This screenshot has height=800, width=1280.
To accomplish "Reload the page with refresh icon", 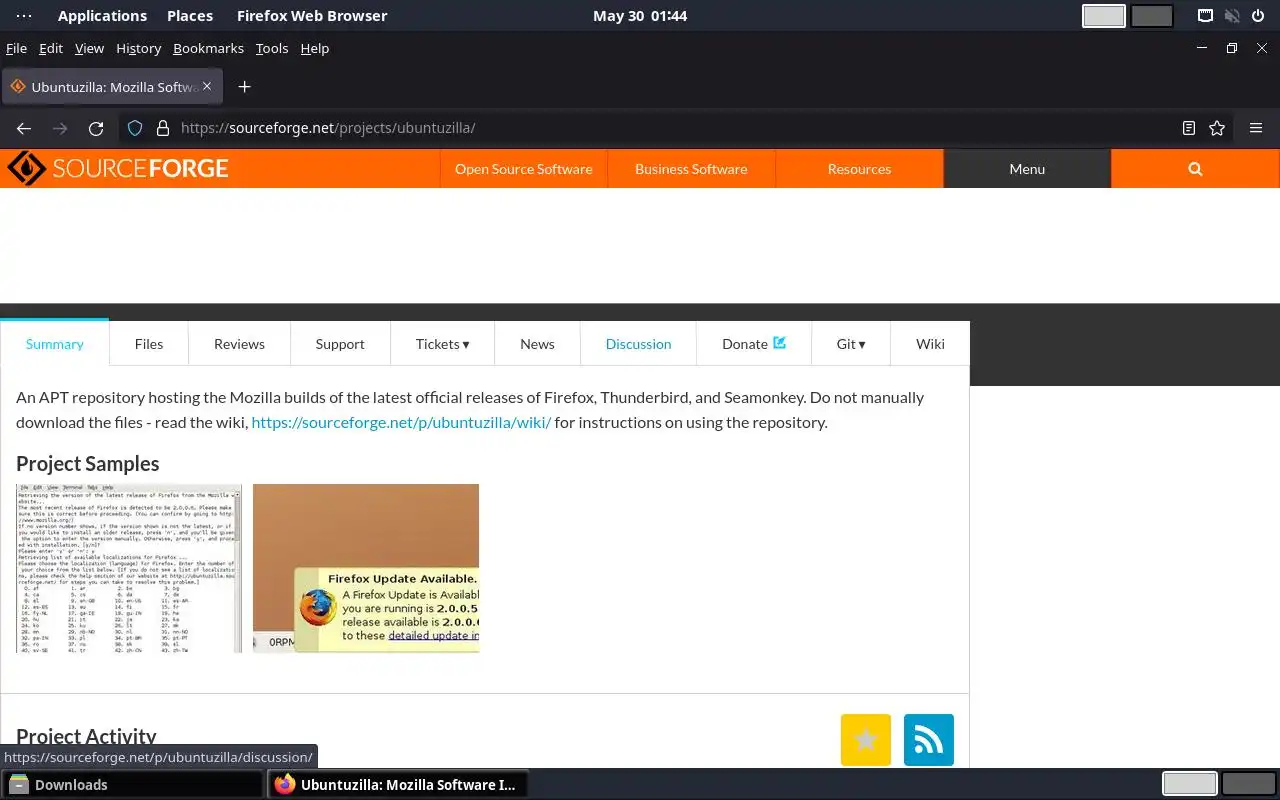I will (96, 128).
